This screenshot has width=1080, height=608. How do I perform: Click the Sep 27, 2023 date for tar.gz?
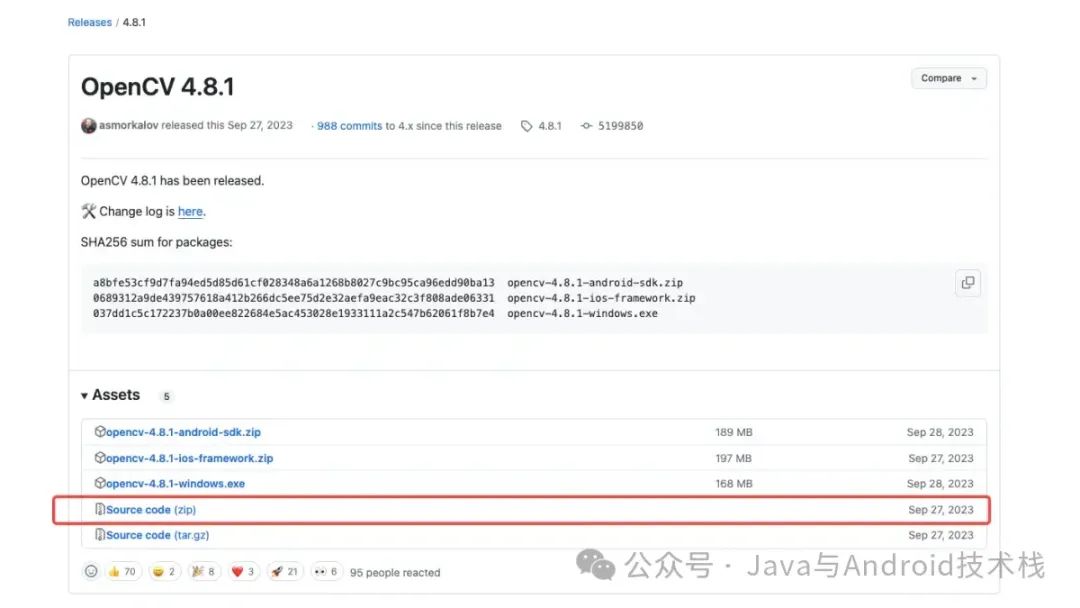[x=941, y=535]
